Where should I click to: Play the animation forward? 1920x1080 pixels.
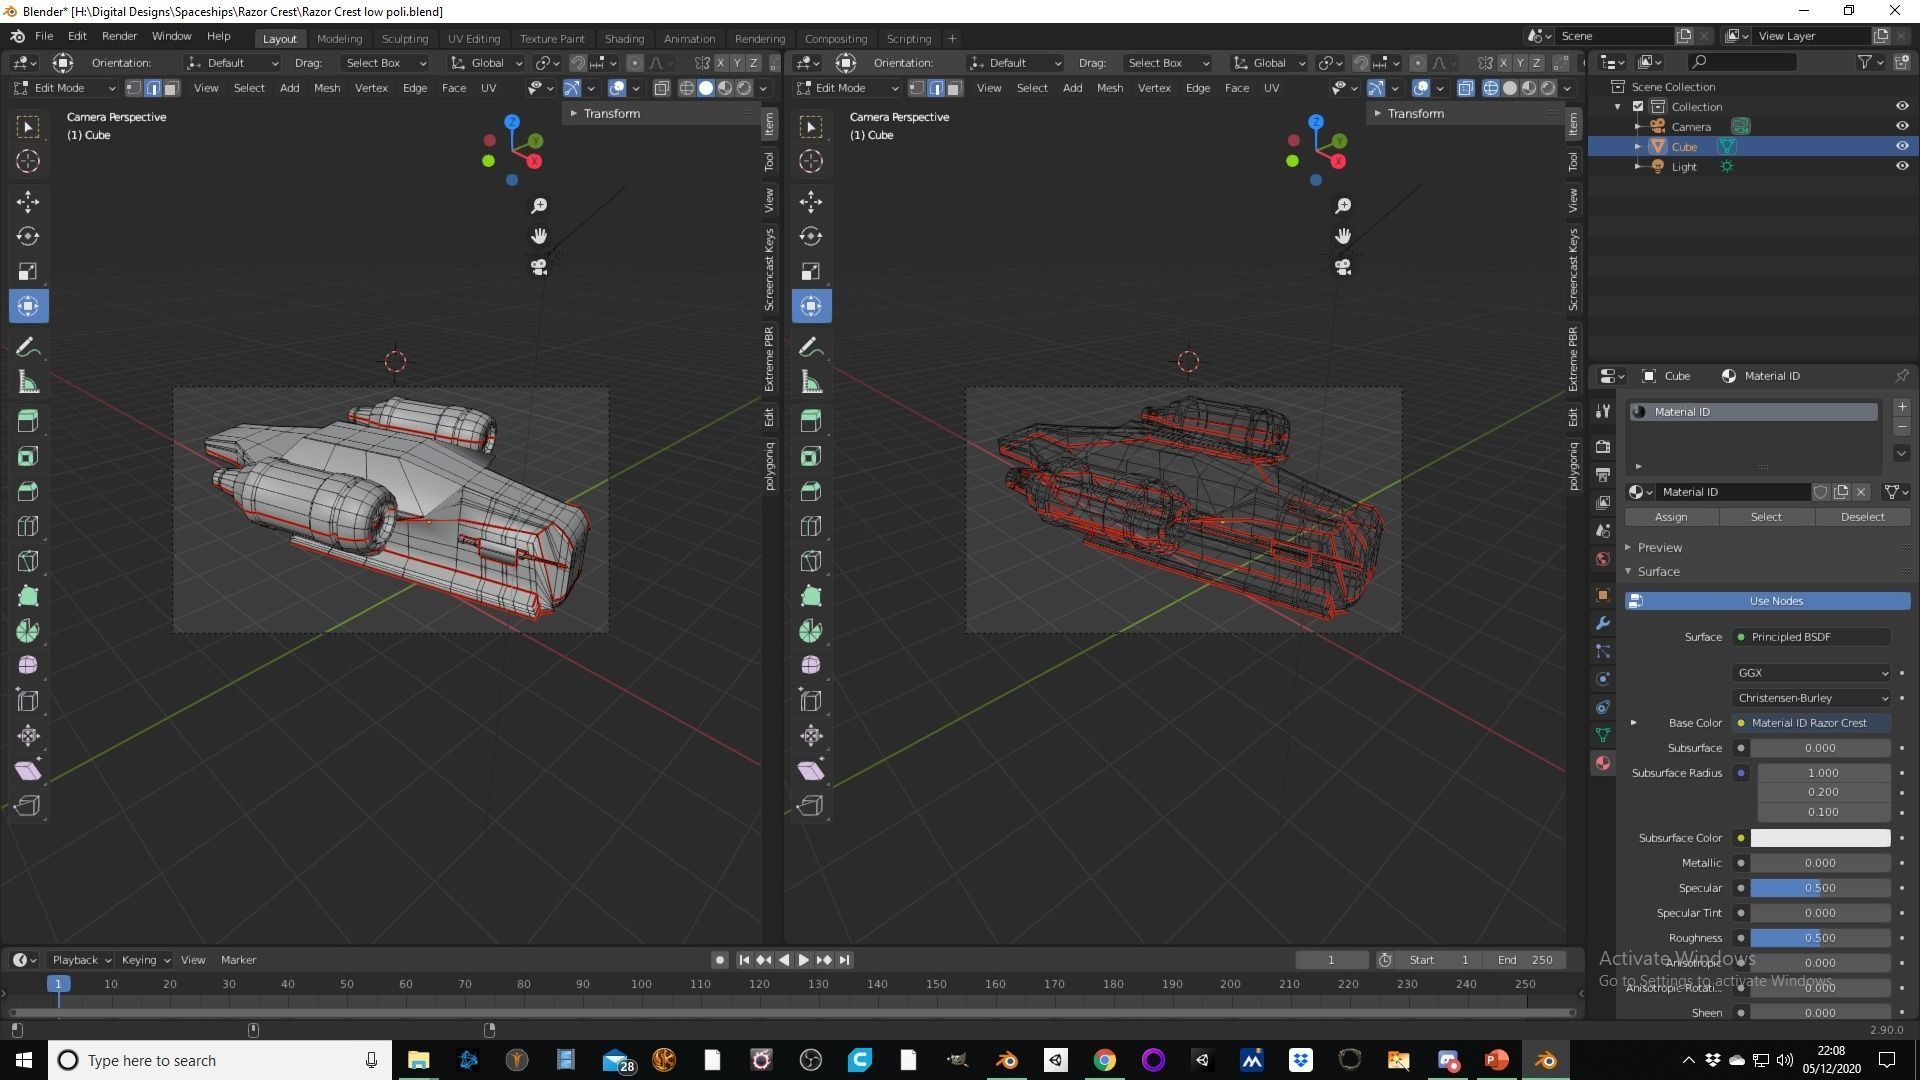803,960
